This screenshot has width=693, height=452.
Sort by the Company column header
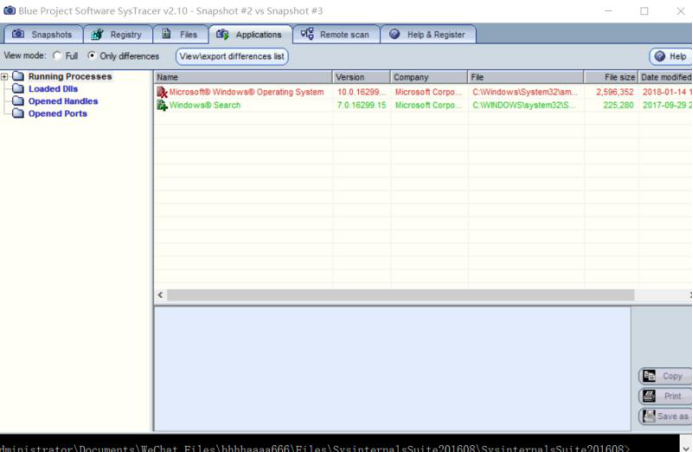(429, 77)
